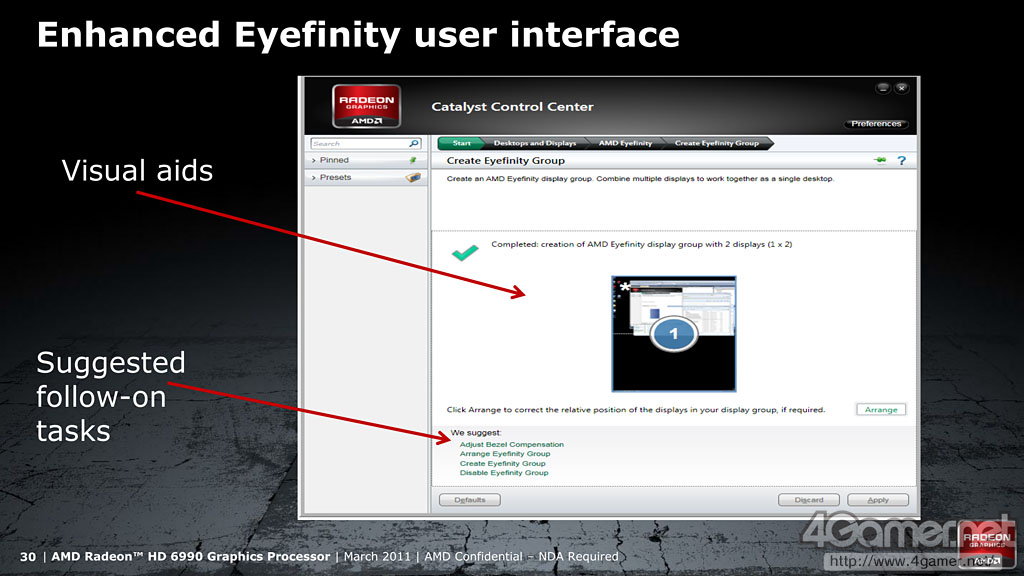
Task: Minimize the Catalyst Control Center window
Action: 883,88
